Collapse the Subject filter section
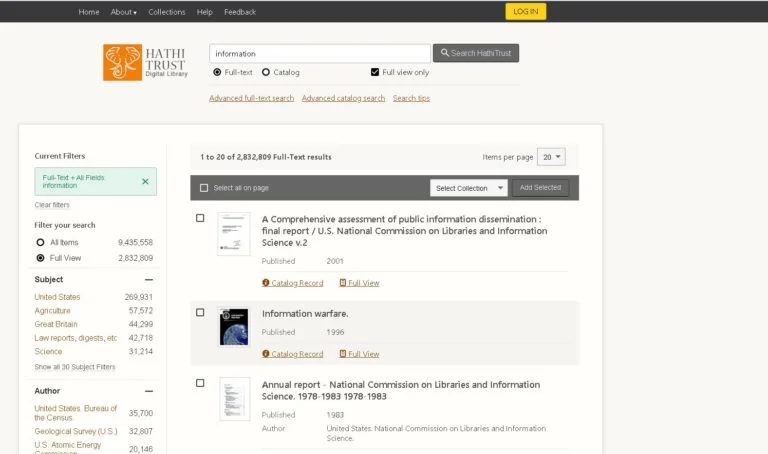 (x=149, y=280)
